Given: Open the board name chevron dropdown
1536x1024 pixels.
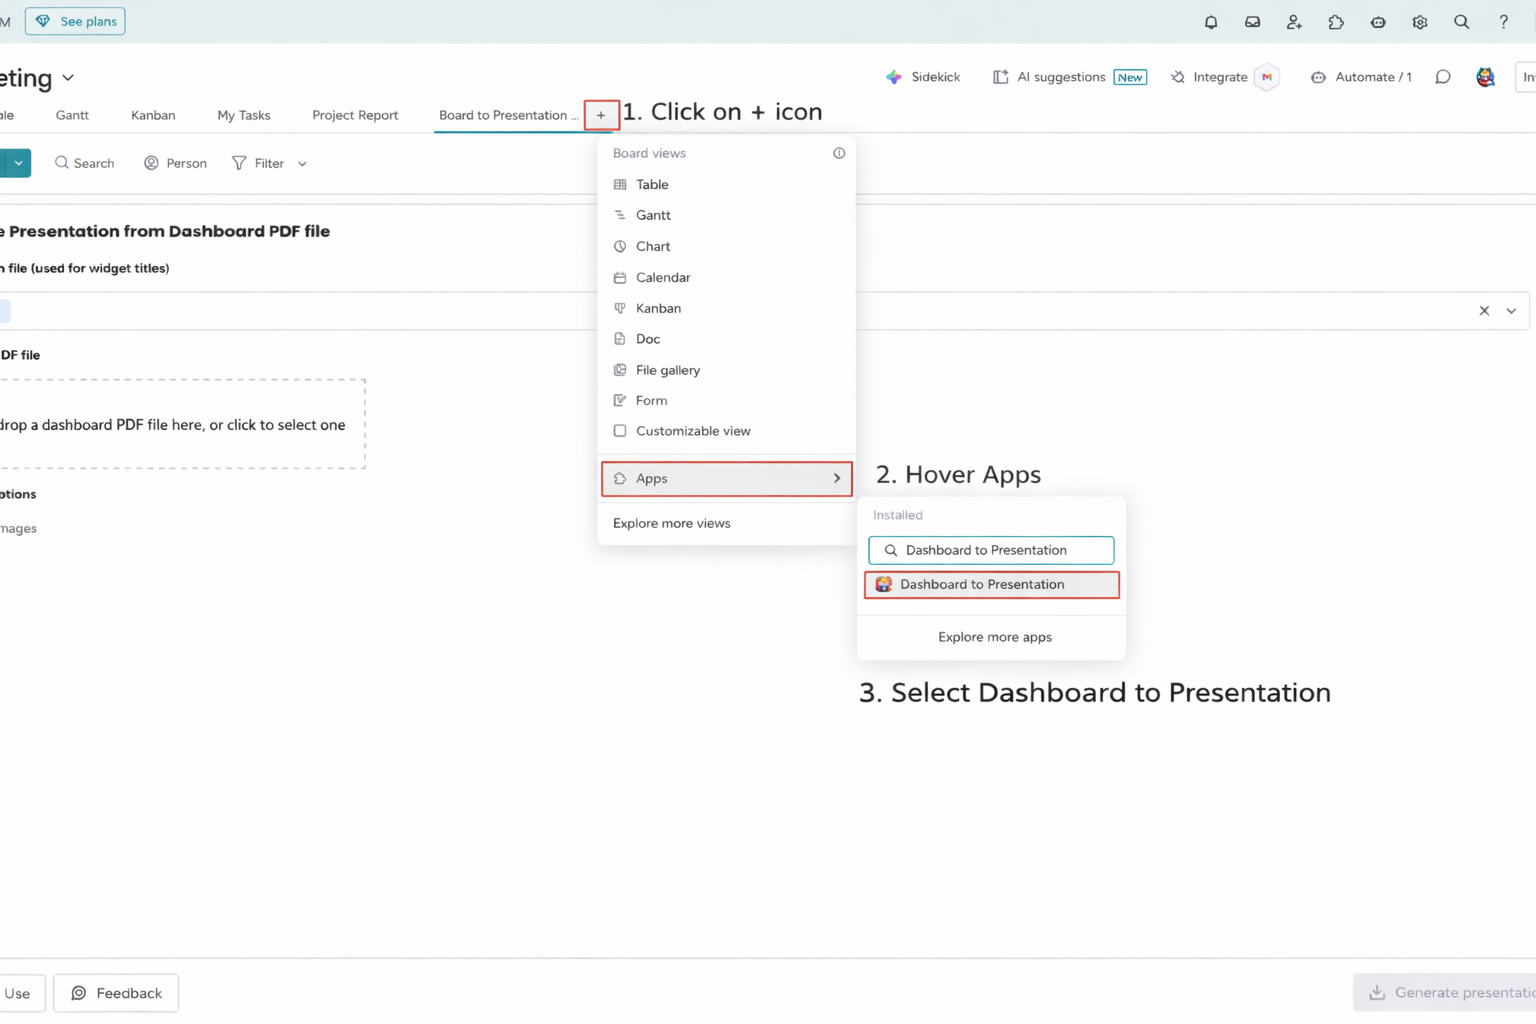Looking at the screenshot, I should 68,78.
